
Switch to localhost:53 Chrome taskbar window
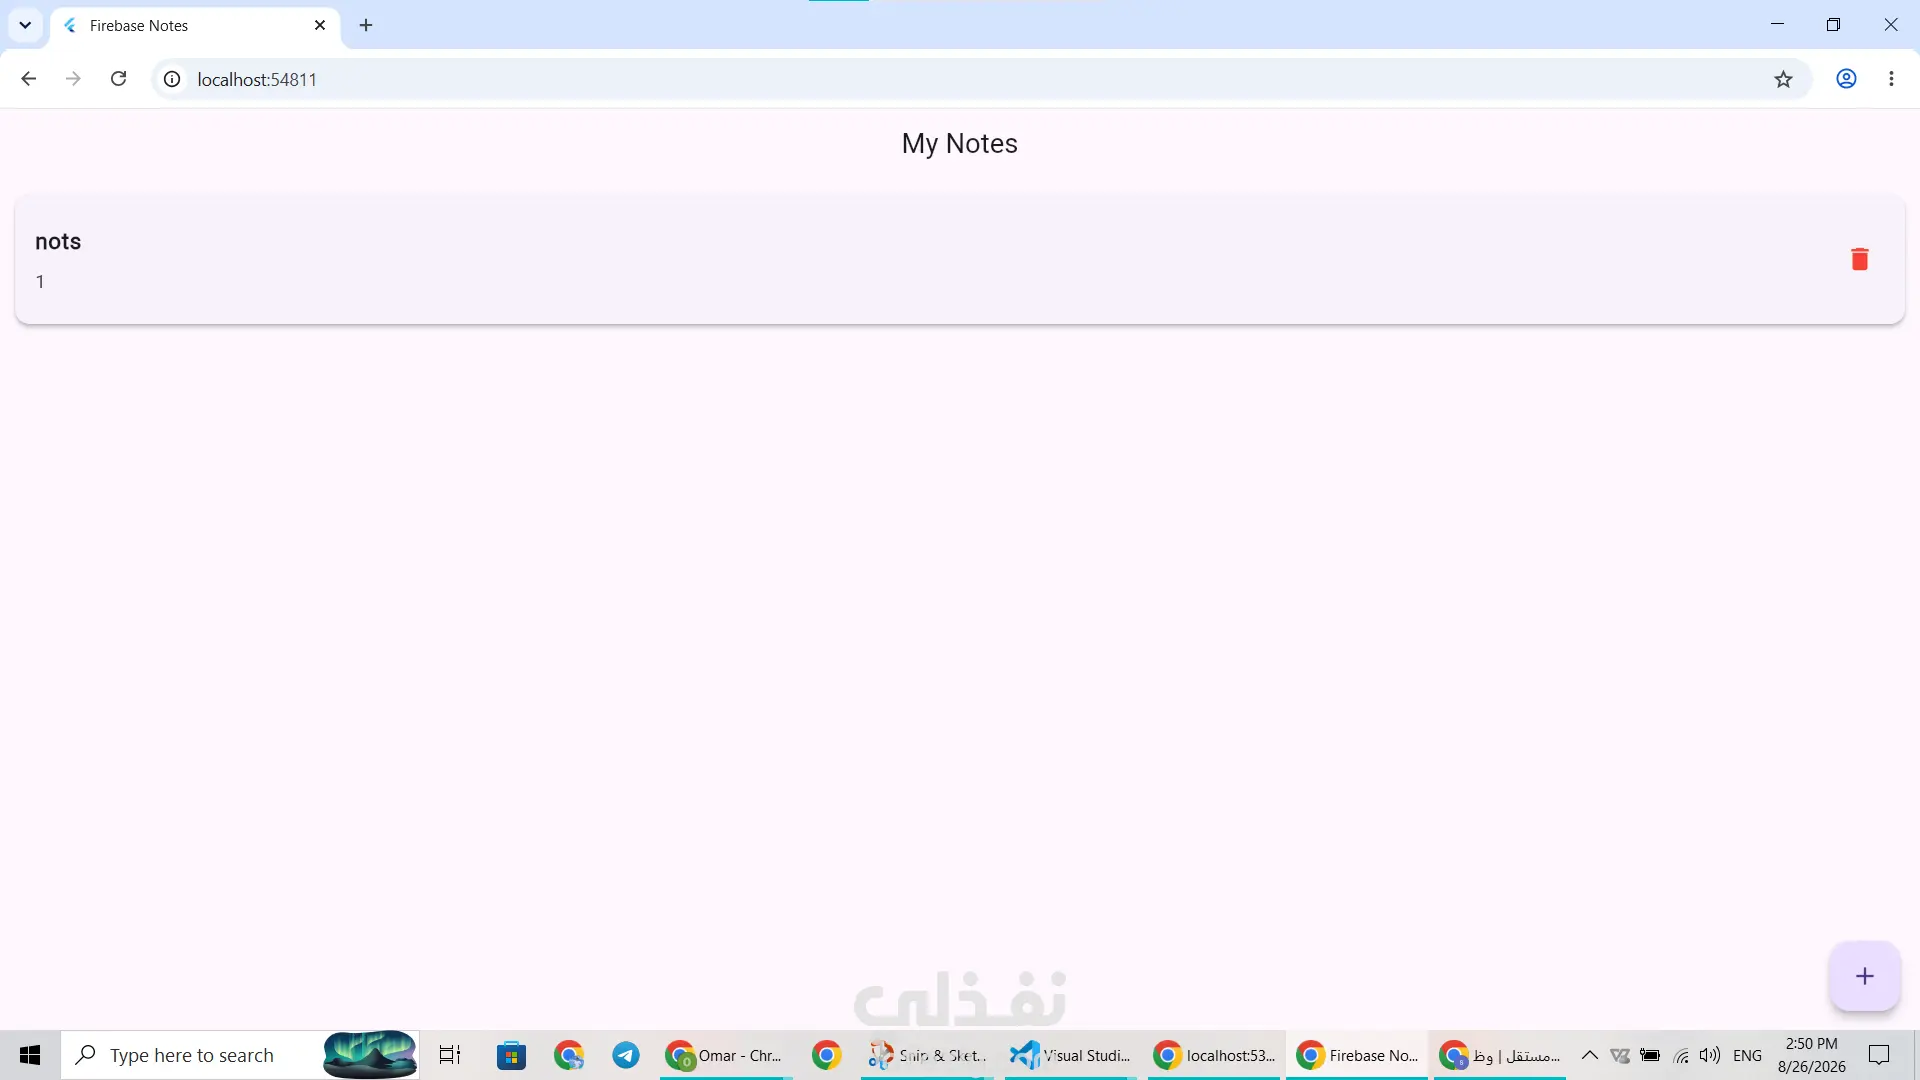1214,1055
